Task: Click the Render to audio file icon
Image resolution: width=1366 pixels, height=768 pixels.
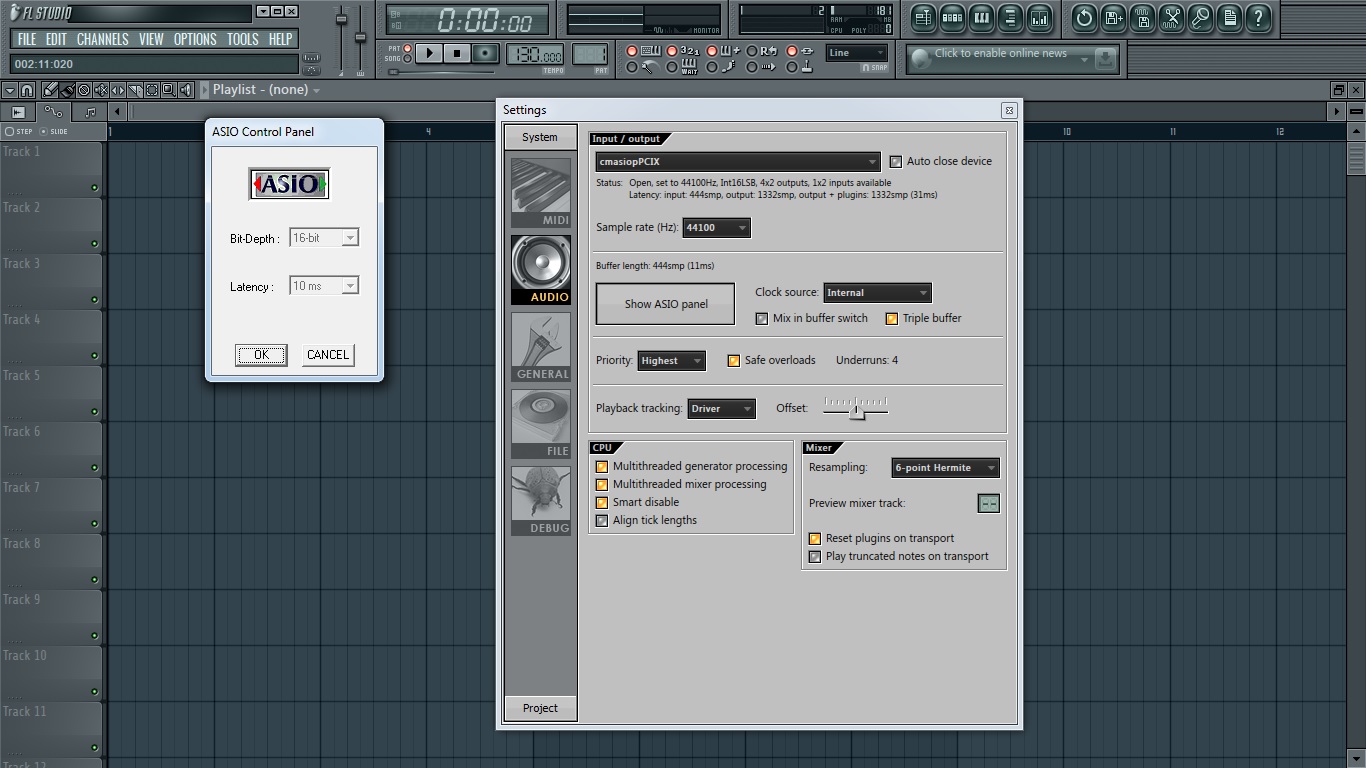Action: click(1143, 18)
